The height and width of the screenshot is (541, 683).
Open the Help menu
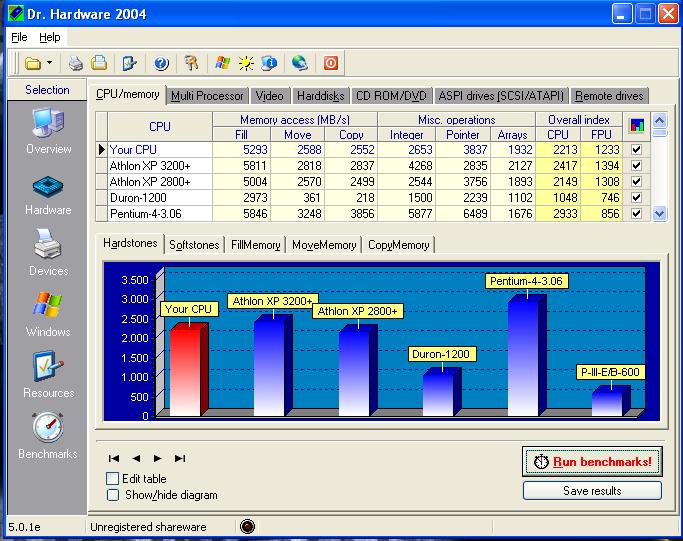(50, 37)
